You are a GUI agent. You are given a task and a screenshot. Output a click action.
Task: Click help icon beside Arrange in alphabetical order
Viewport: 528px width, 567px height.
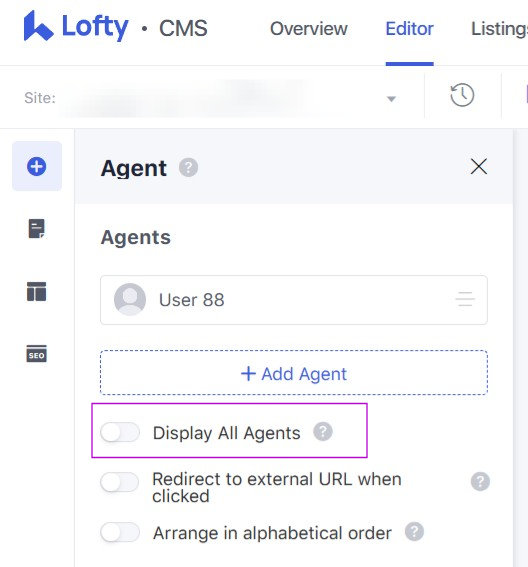[x=414, y=532]
